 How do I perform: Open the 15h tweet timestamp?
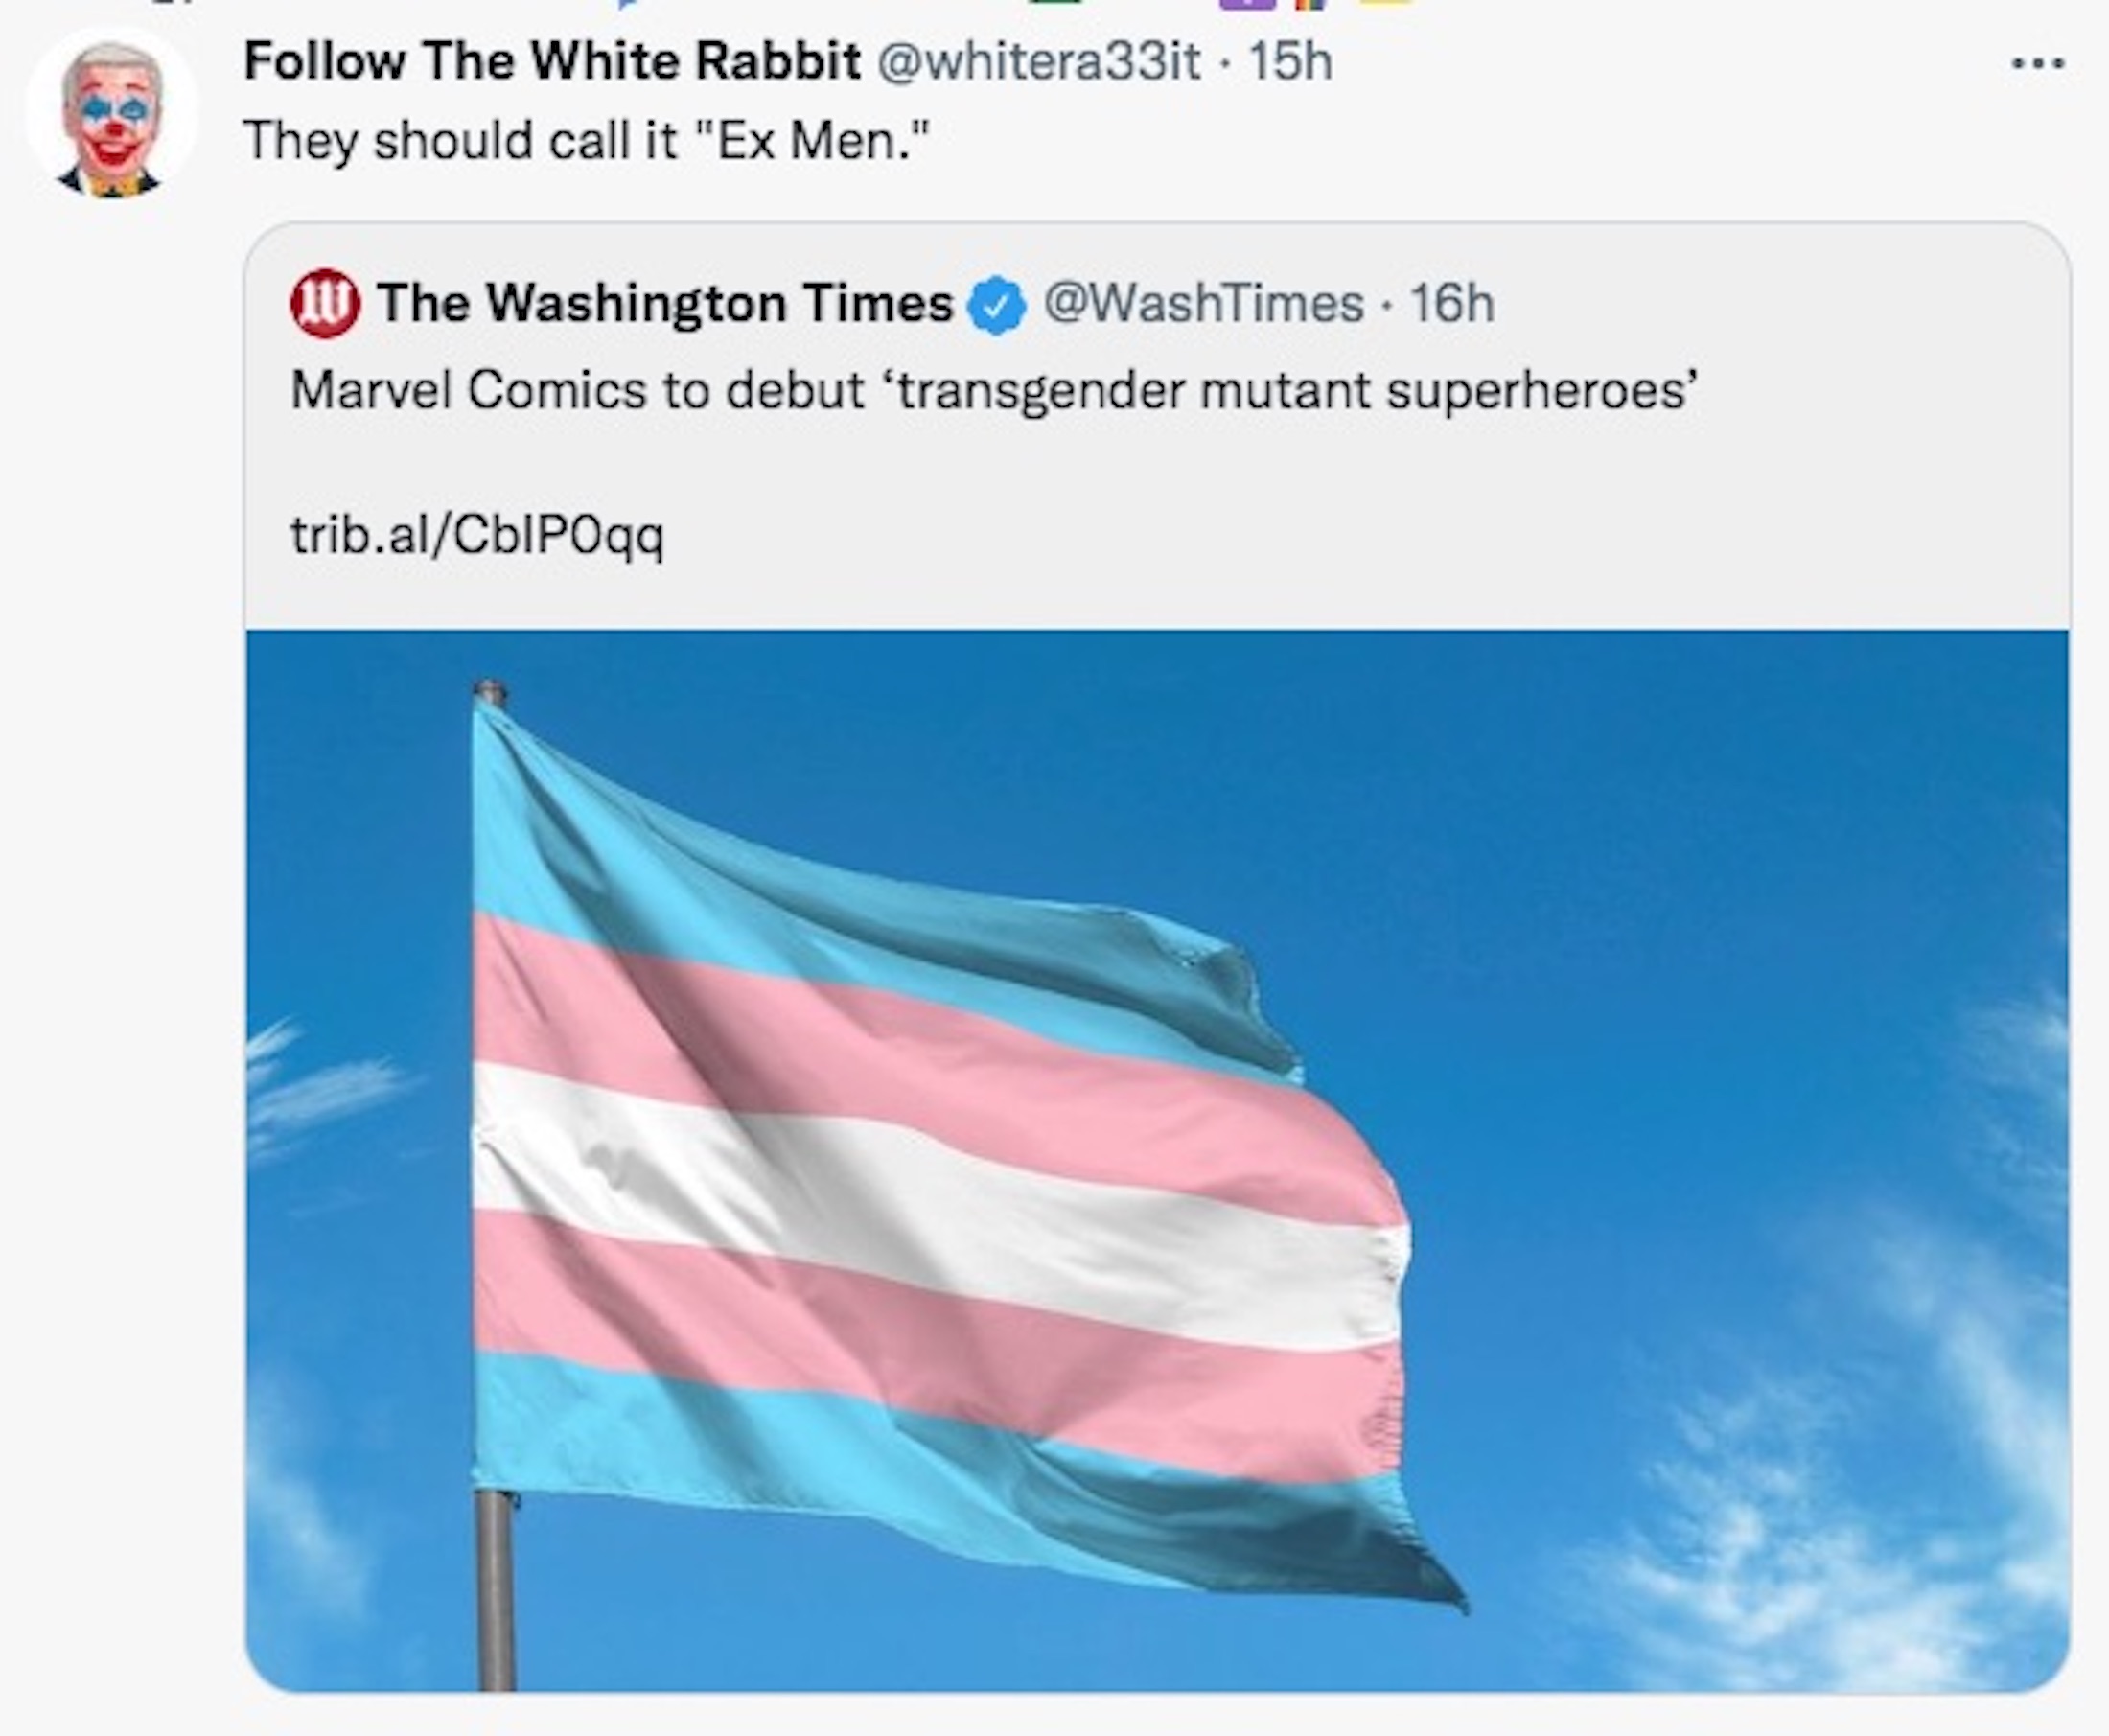(1290, 62)
